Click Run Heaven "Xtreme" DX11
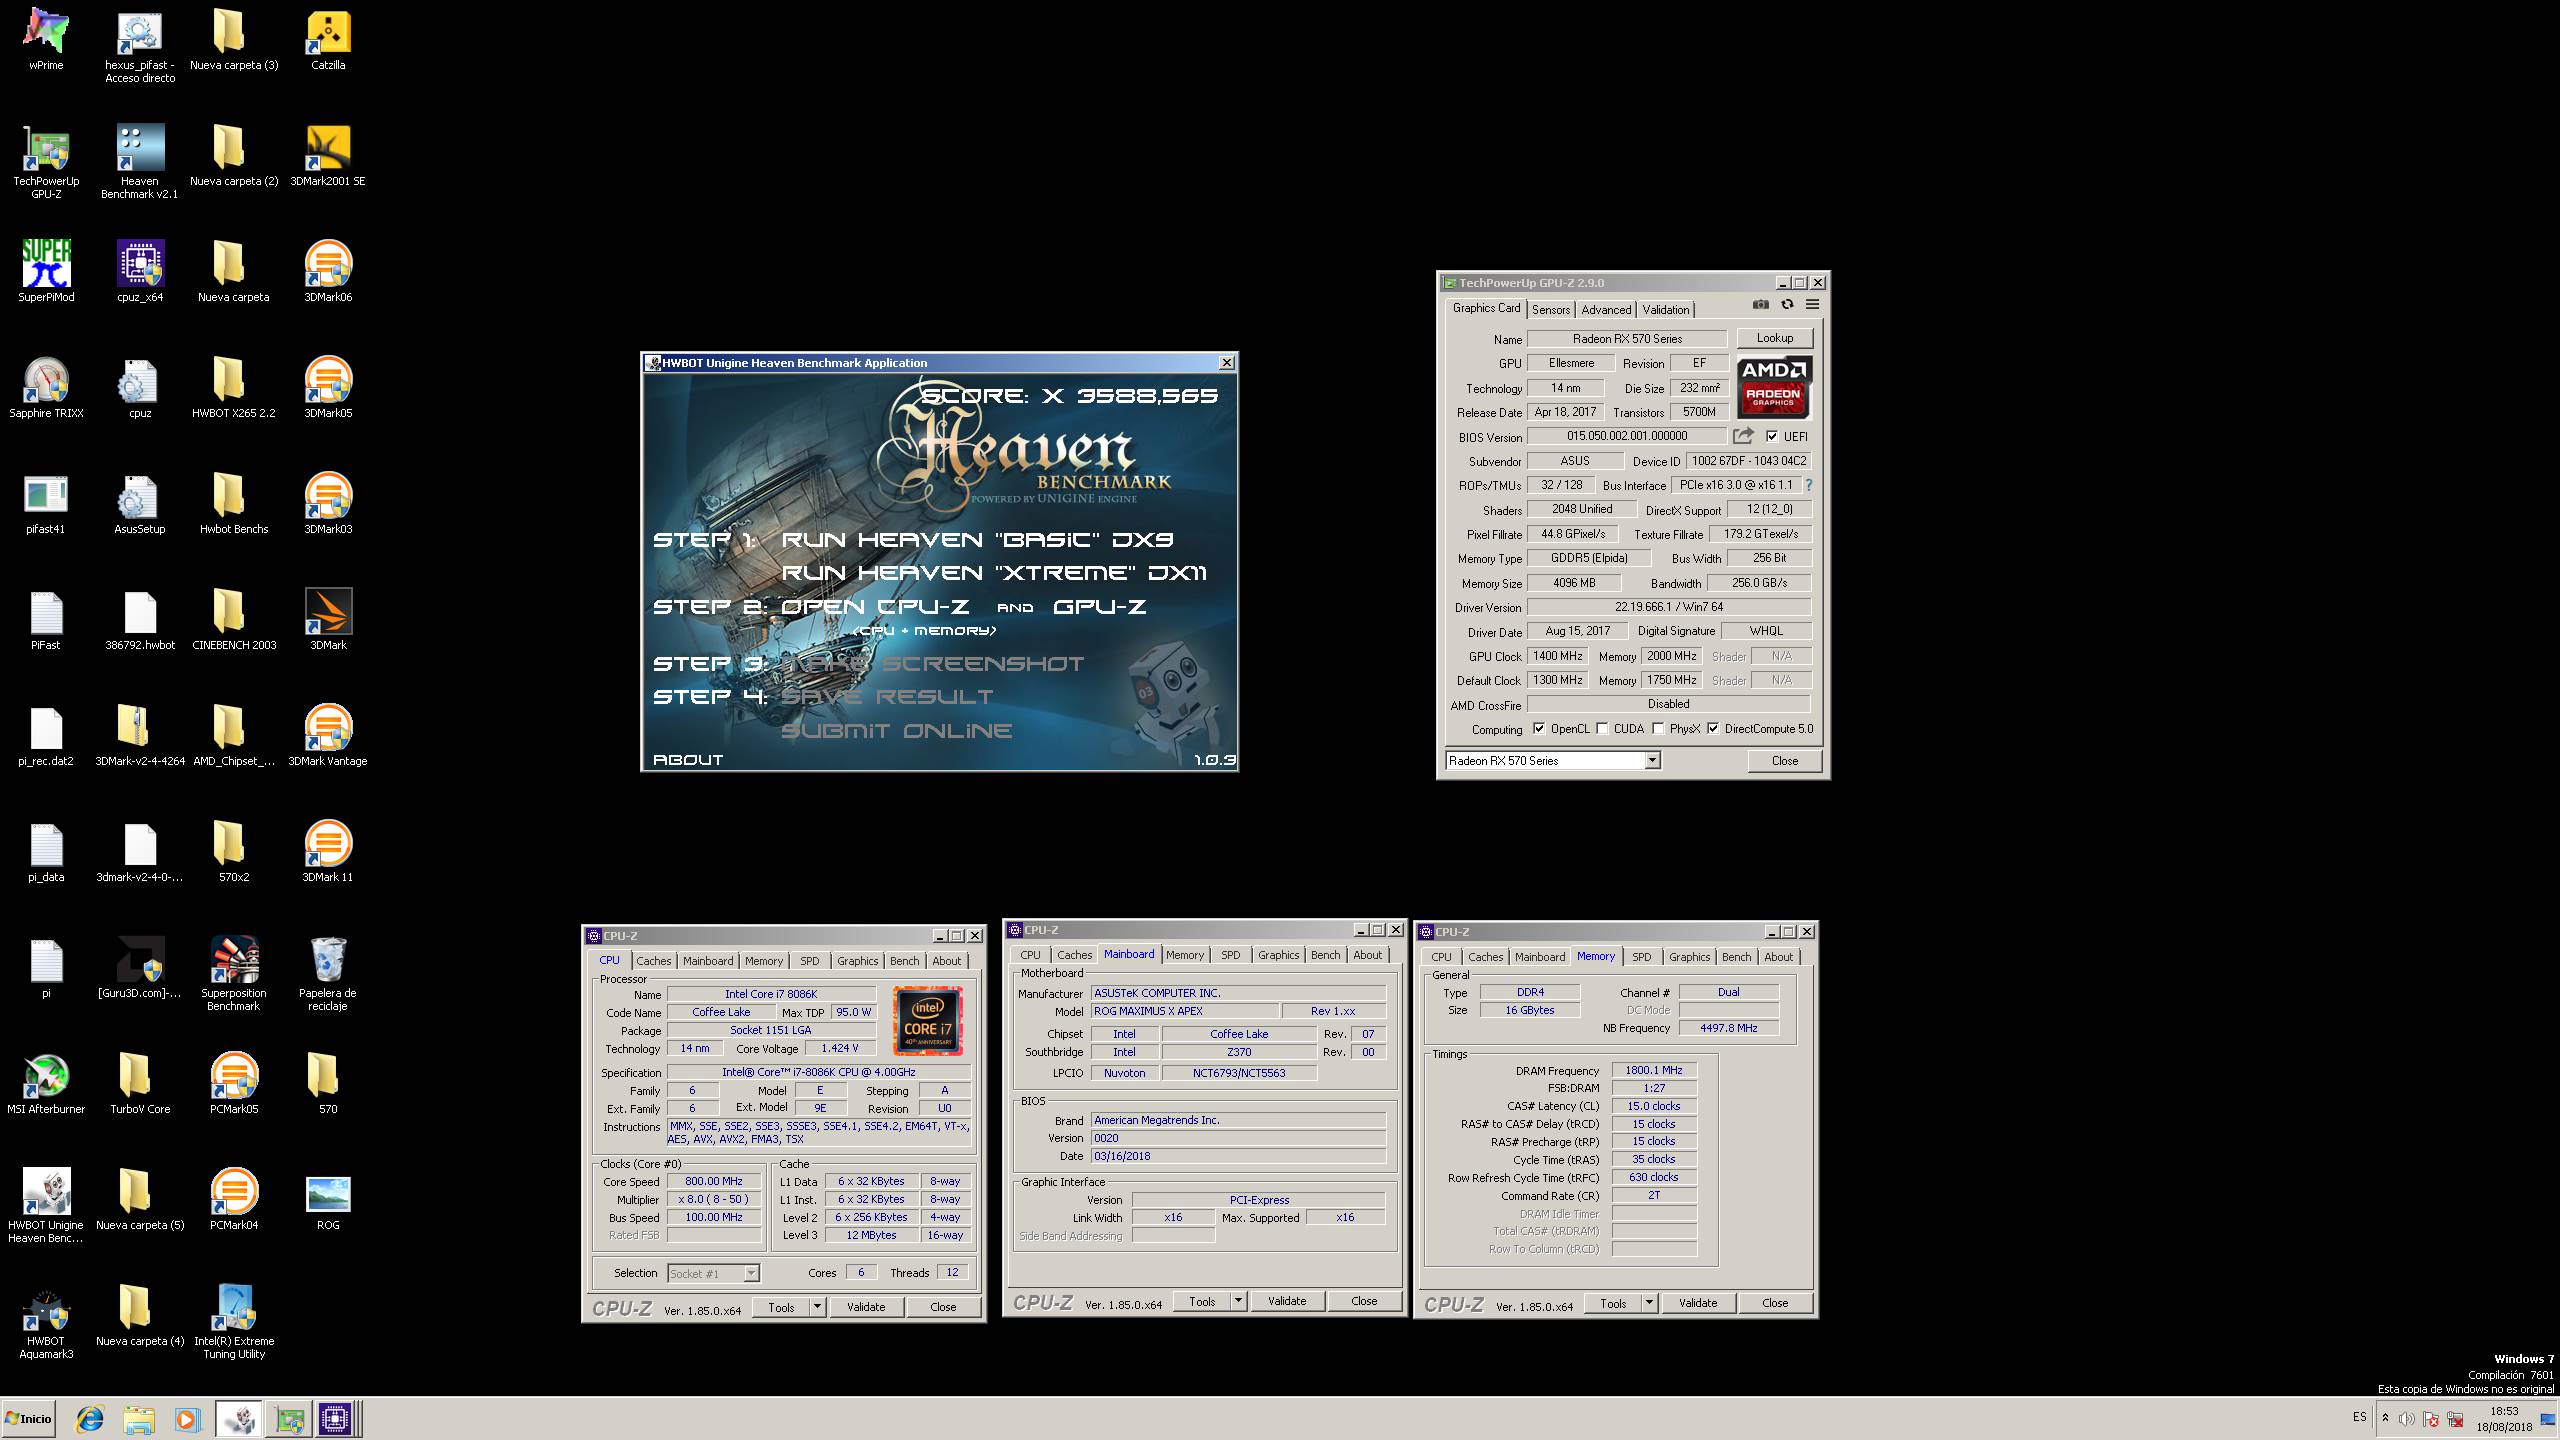This screenshot has width=2560, height=1440. click(994, 573)
